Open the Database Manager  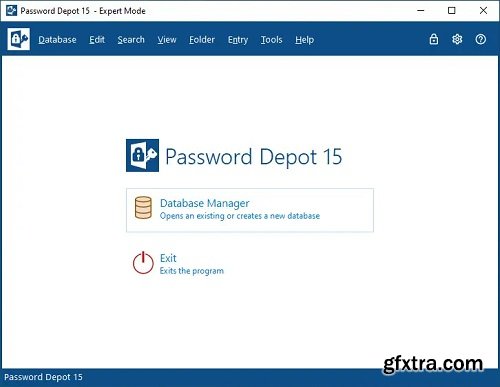click(250, 210)
